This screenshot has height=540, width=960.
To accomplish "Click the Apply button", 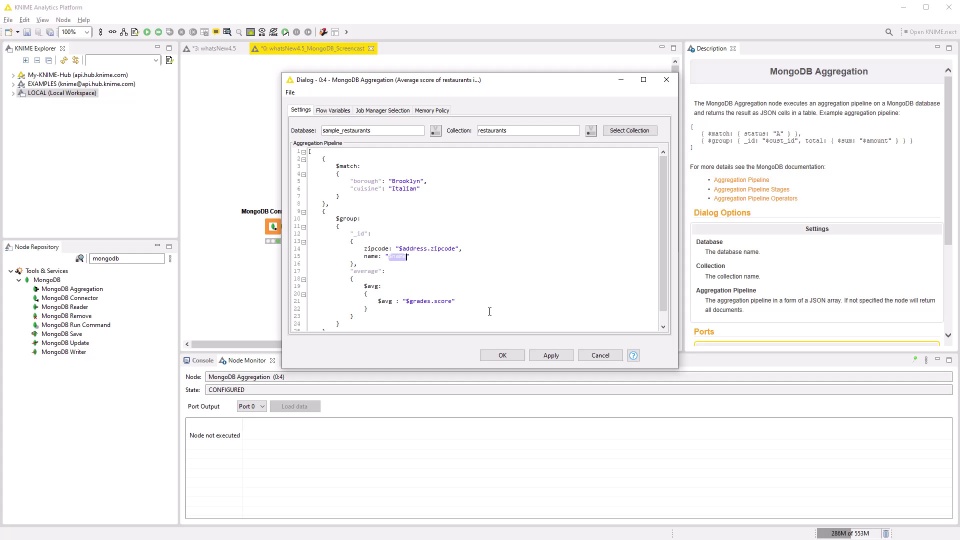I will pyautogui.click(x=551, y=355).
